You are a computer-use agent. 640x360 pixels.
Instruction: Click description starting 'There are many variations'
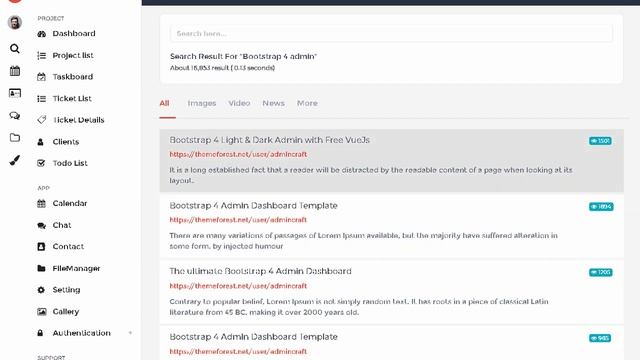click(363, 241)
